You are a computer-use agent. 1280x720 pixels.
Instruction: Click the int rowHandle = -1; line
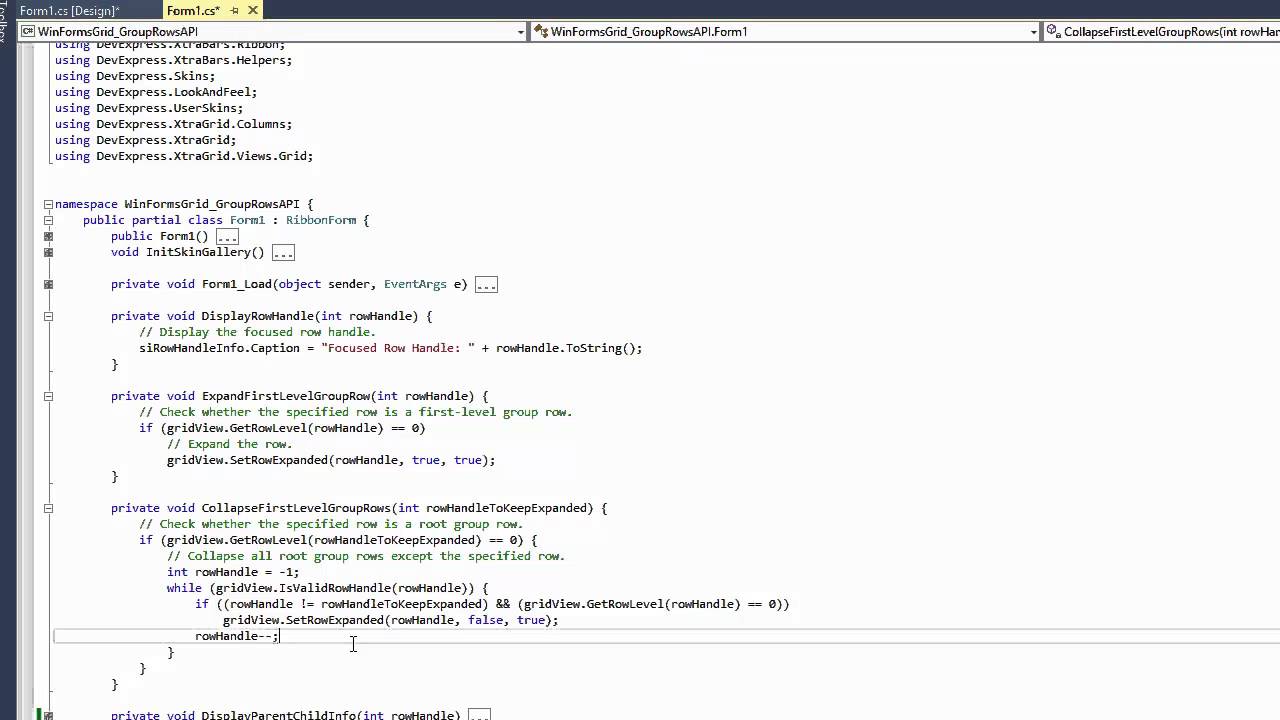(x=233, y=572)
